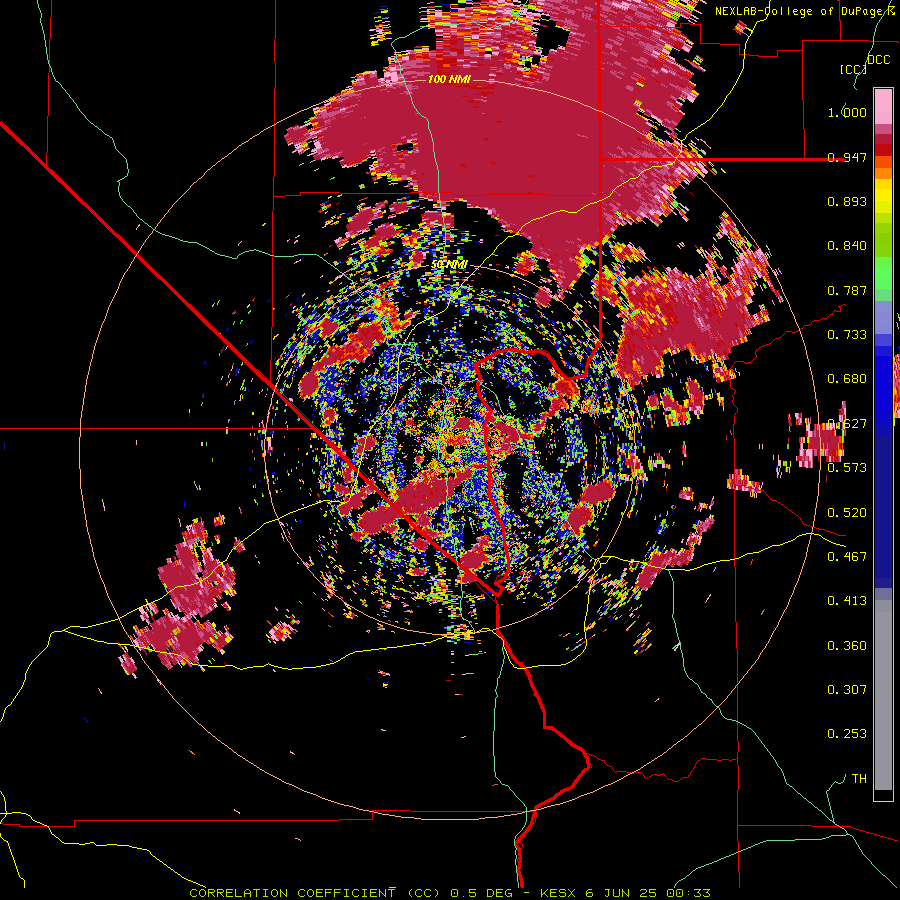Click the 0.627 scale label

(x=847, y=424)
